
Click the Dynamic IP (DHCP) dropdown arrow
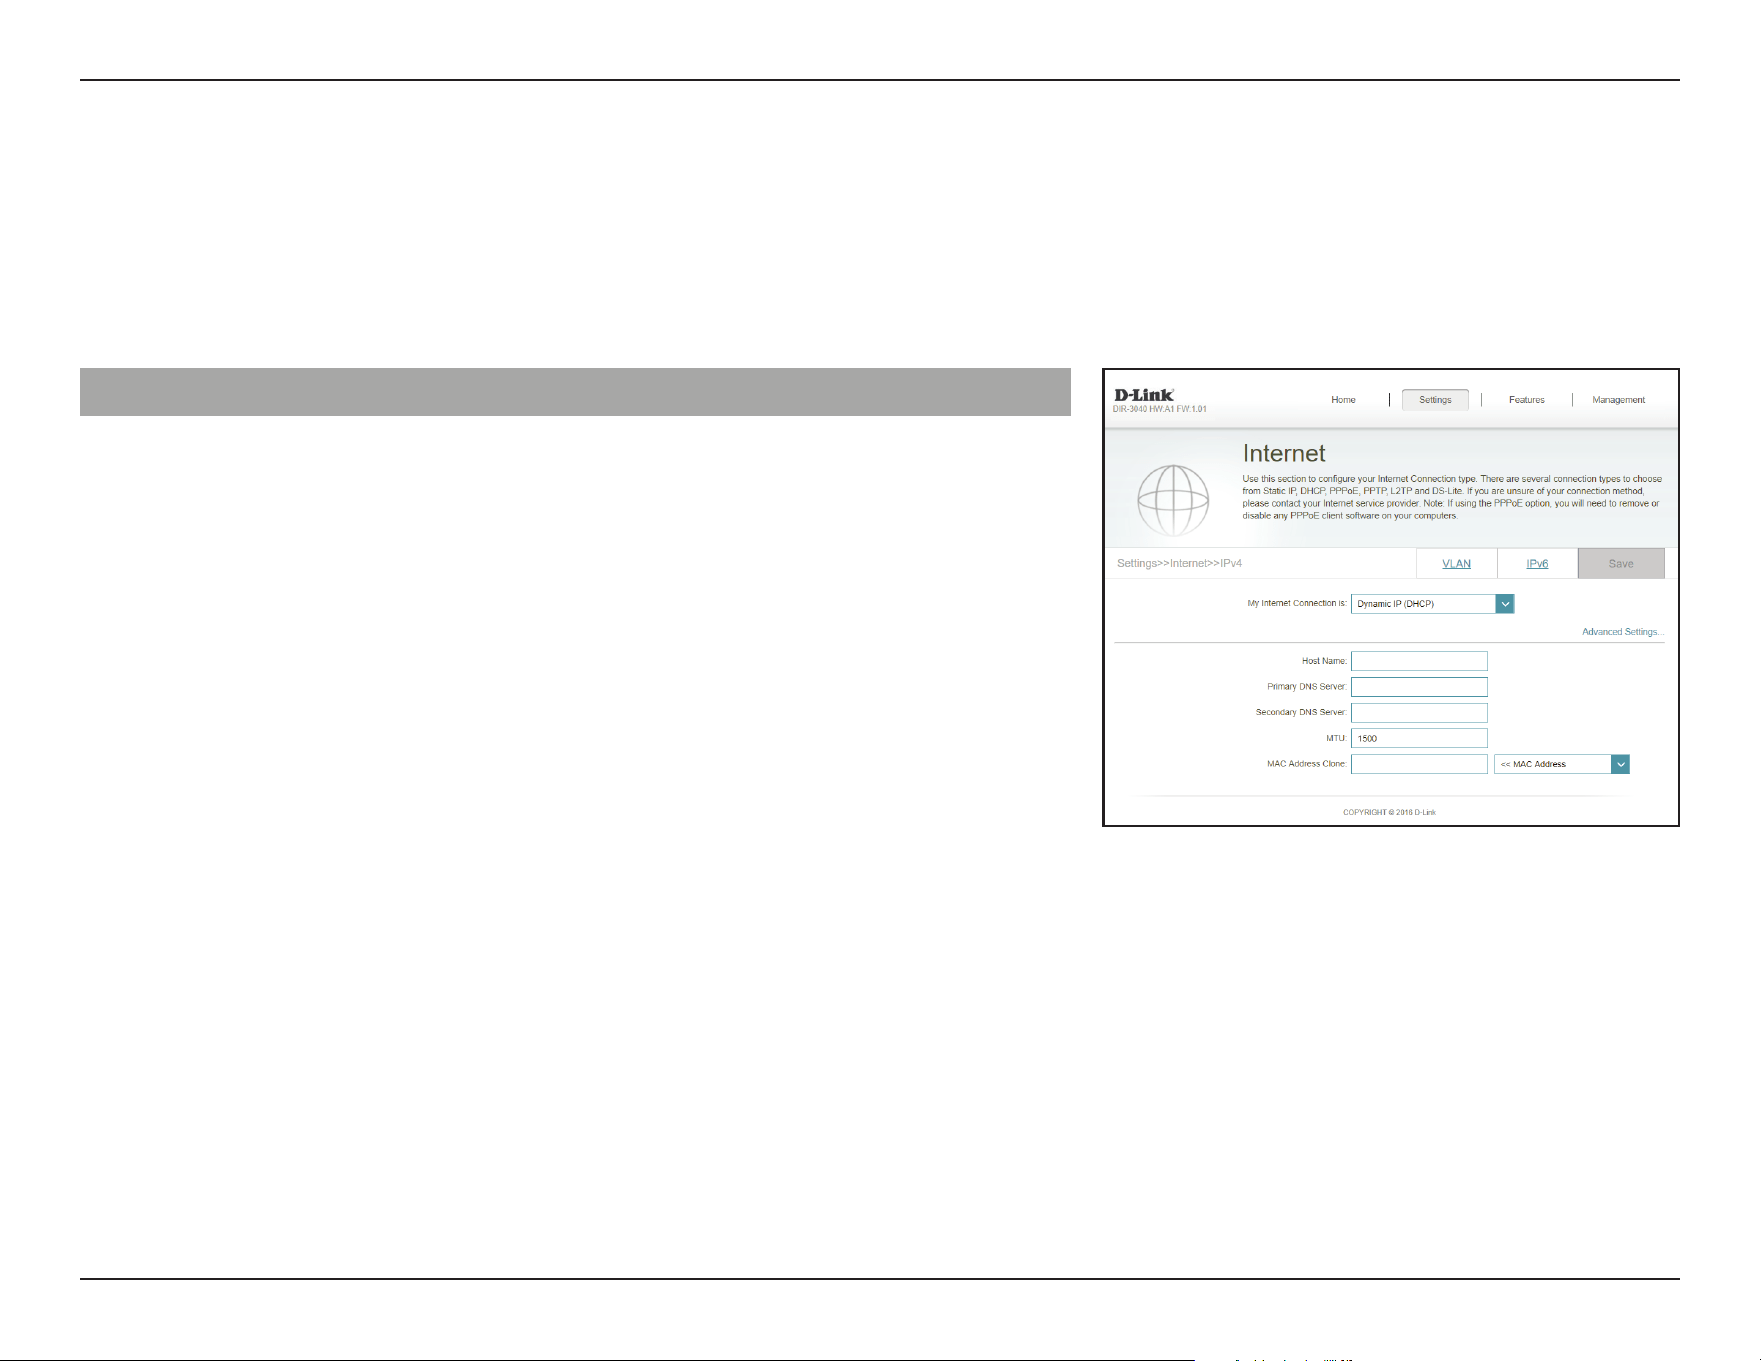click(x=1505, y=604)
